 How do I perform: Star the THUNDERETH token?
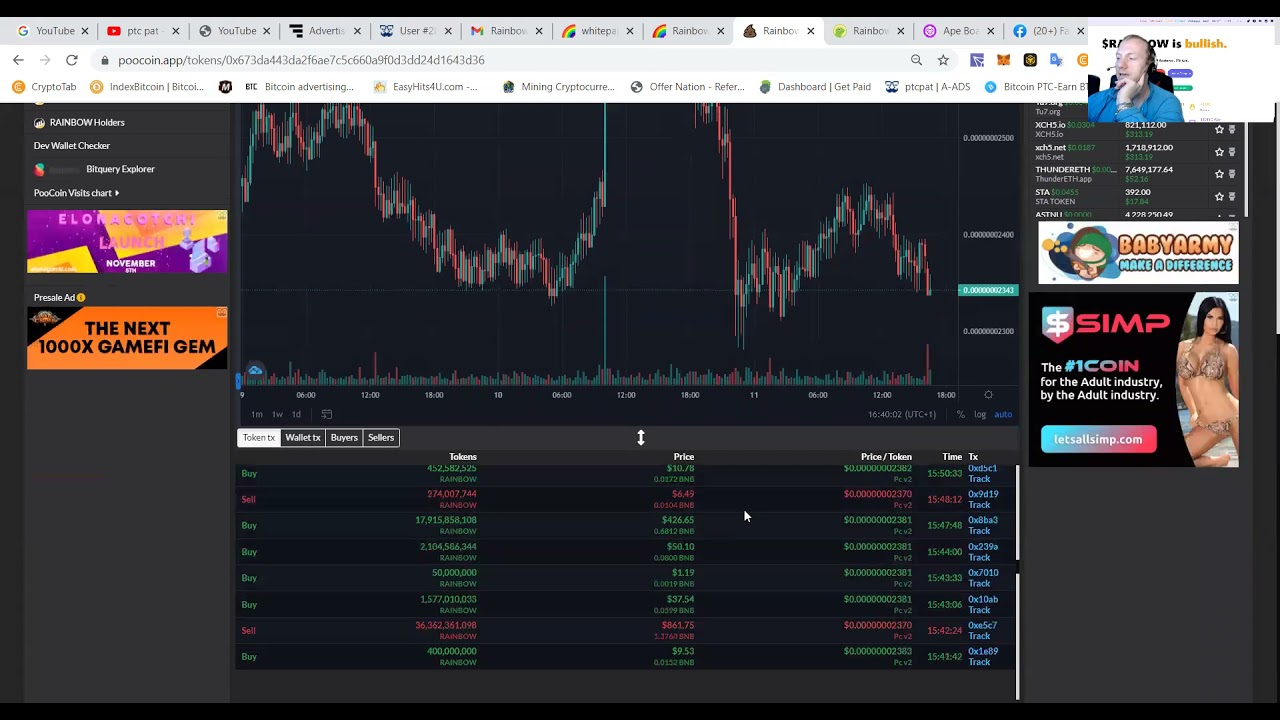pos(1219,174)
